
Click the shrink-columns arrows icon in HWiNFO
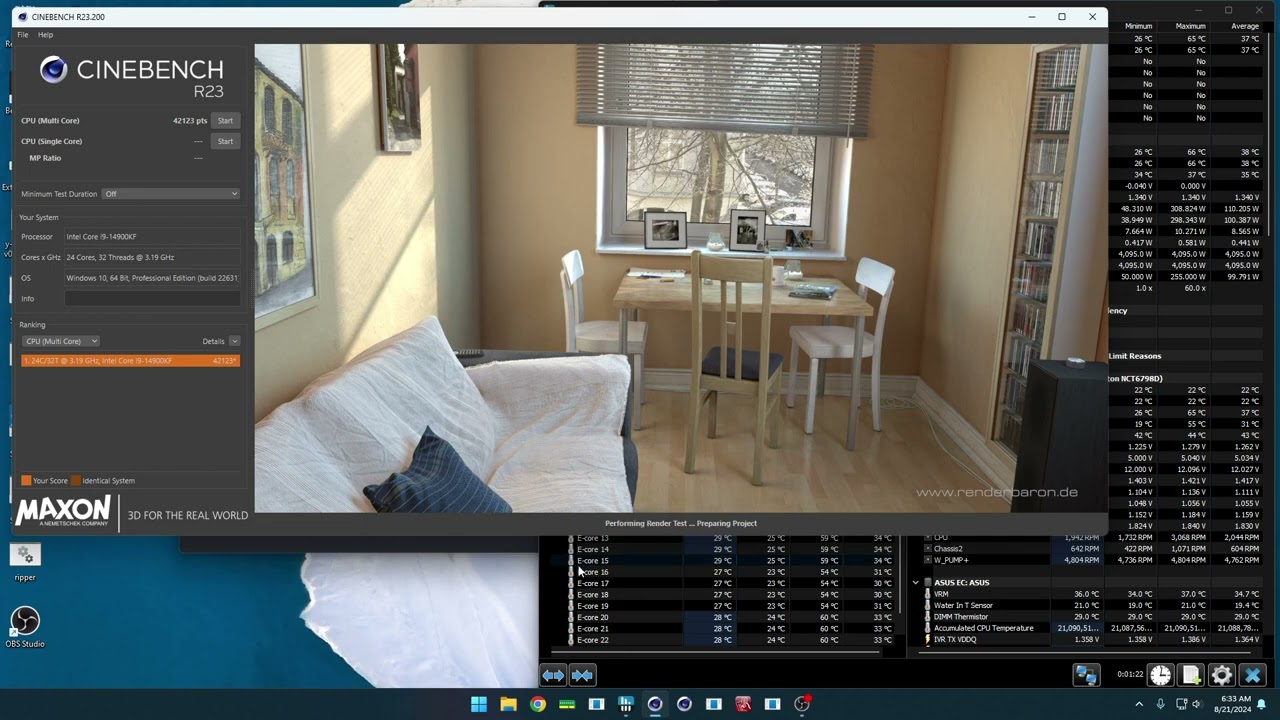pyautogui.click(x=582, y=675)
